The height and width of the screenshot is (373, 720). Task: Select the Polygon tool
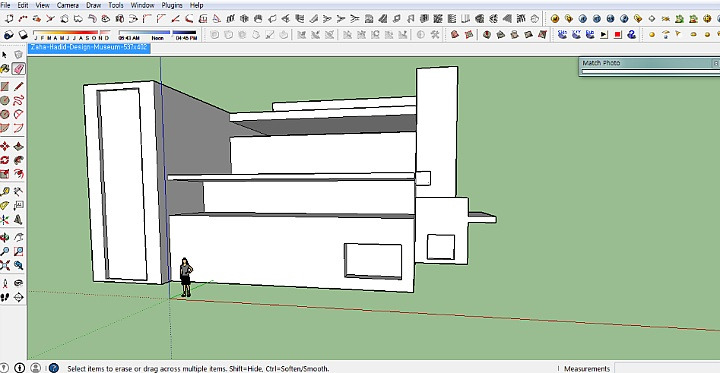point(5,114)
